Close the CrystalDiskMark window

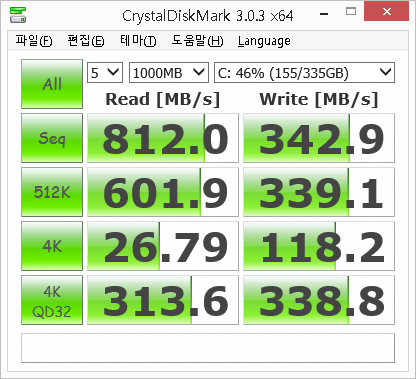[387, 11]
